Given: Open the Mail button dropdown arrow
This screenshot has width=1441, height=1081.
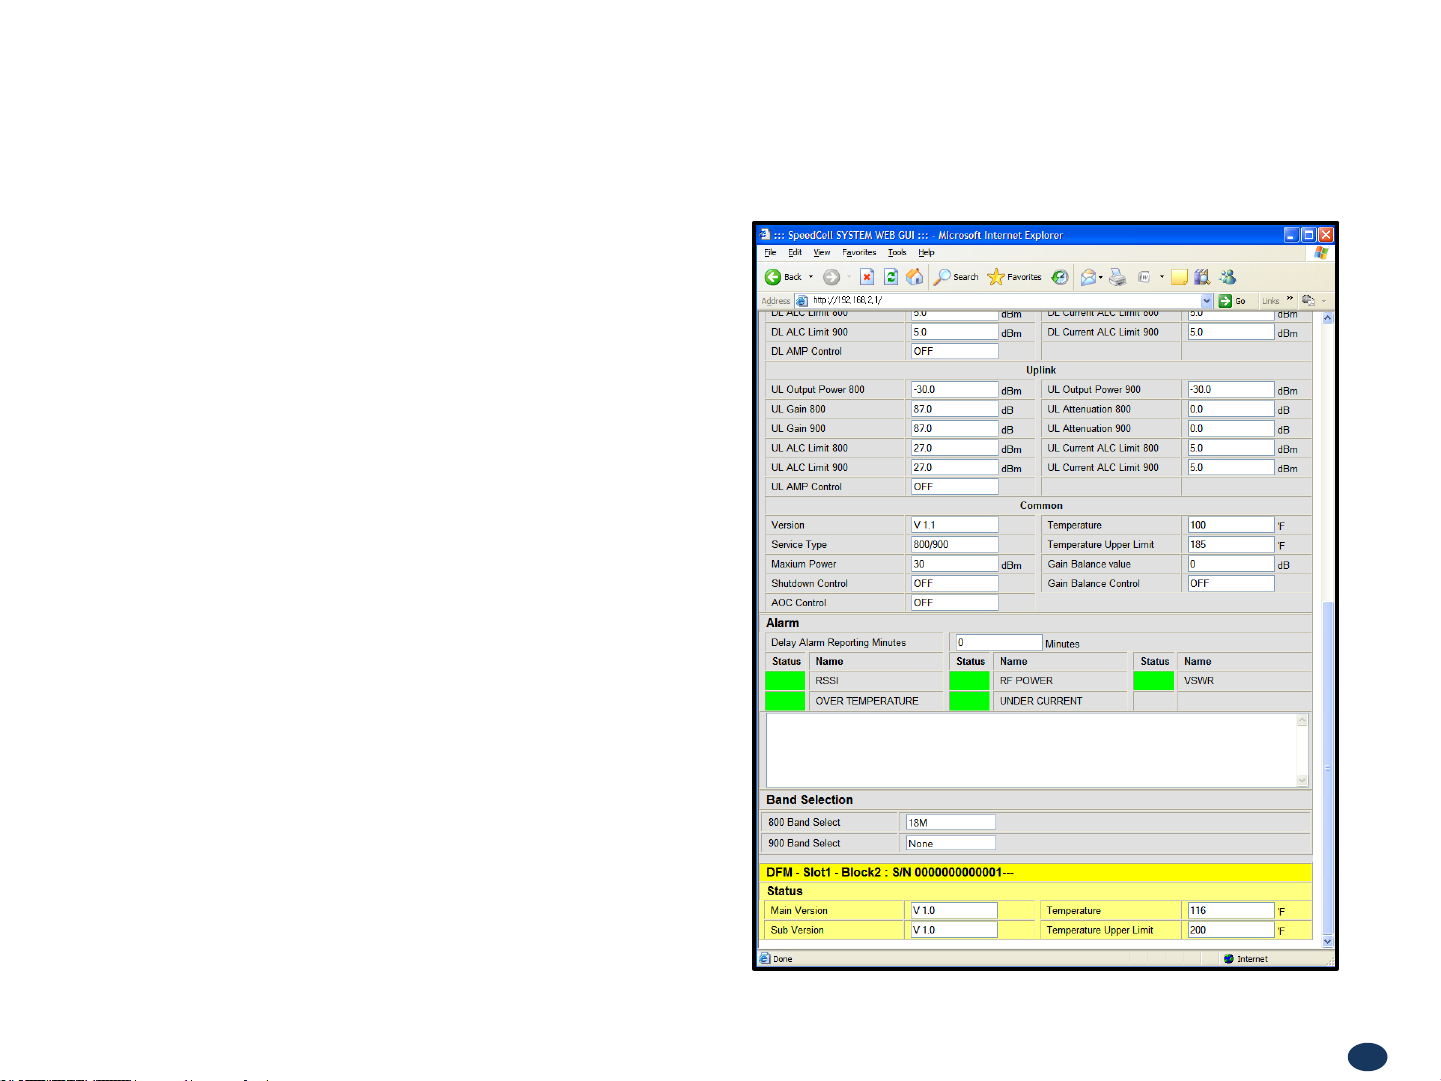Looking at the screenshot, I should (x=1101, y=277).
